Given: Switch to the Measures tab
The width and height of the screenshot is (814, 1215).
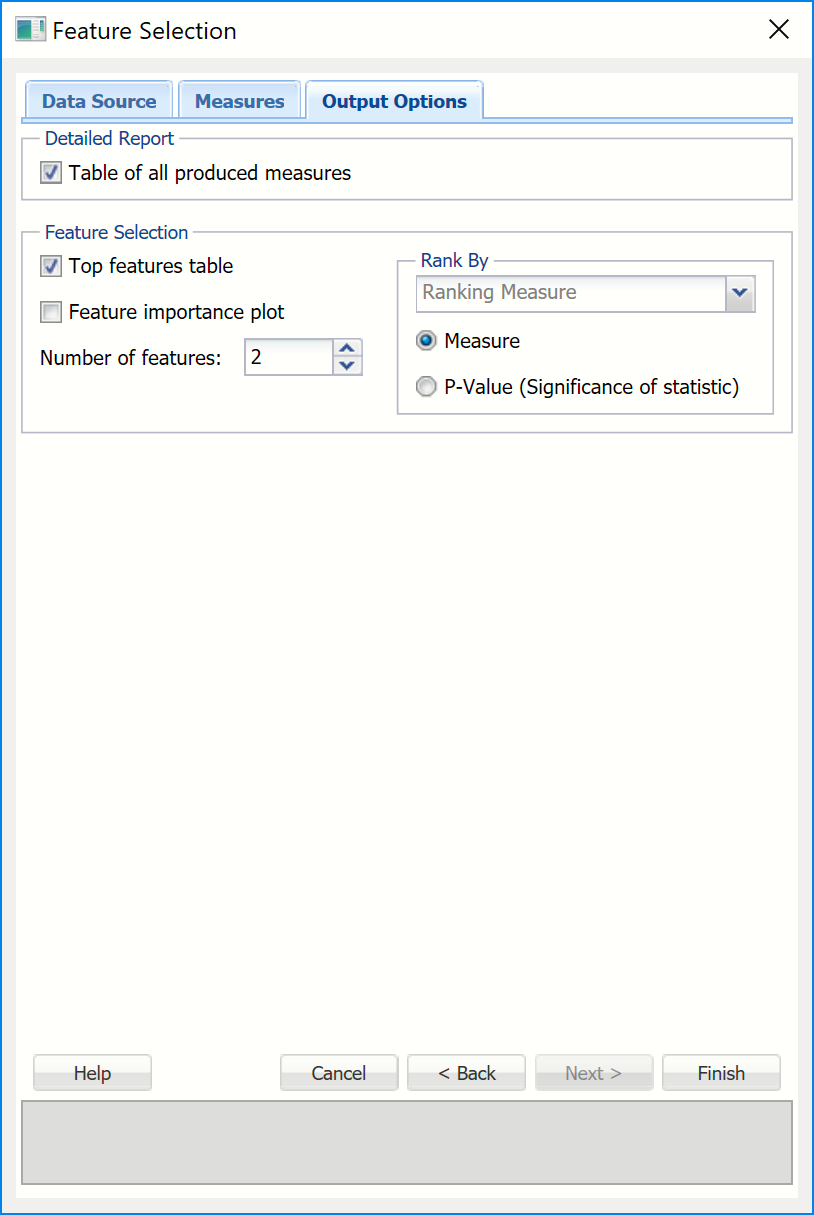Looking at the screenshot, I should click(239, 100).
